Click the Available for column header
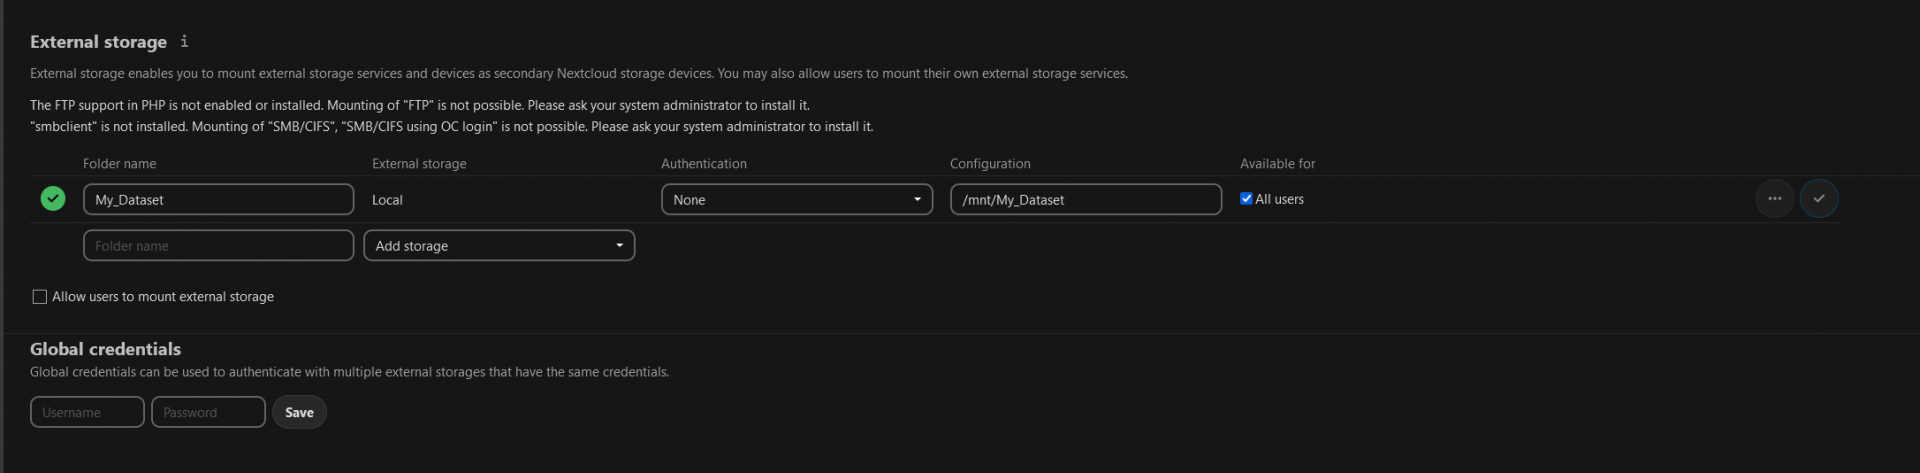1920x473 pixels. click(1277, 164)
